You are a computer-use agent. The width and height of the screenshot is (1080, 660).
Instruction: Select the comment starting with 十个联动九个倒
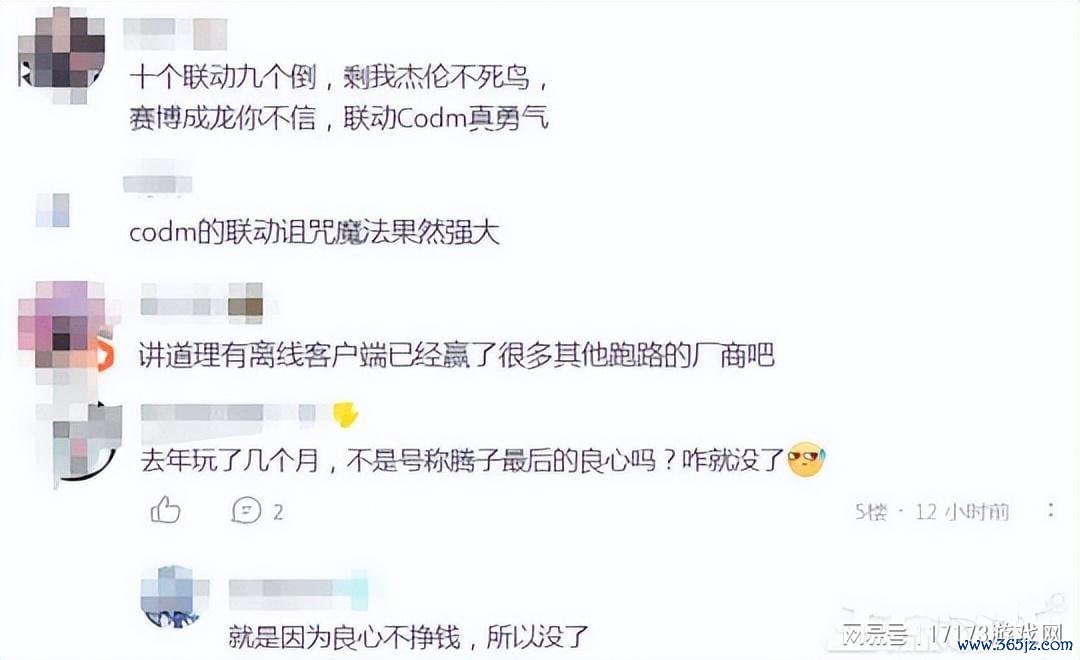coord(340,98)
